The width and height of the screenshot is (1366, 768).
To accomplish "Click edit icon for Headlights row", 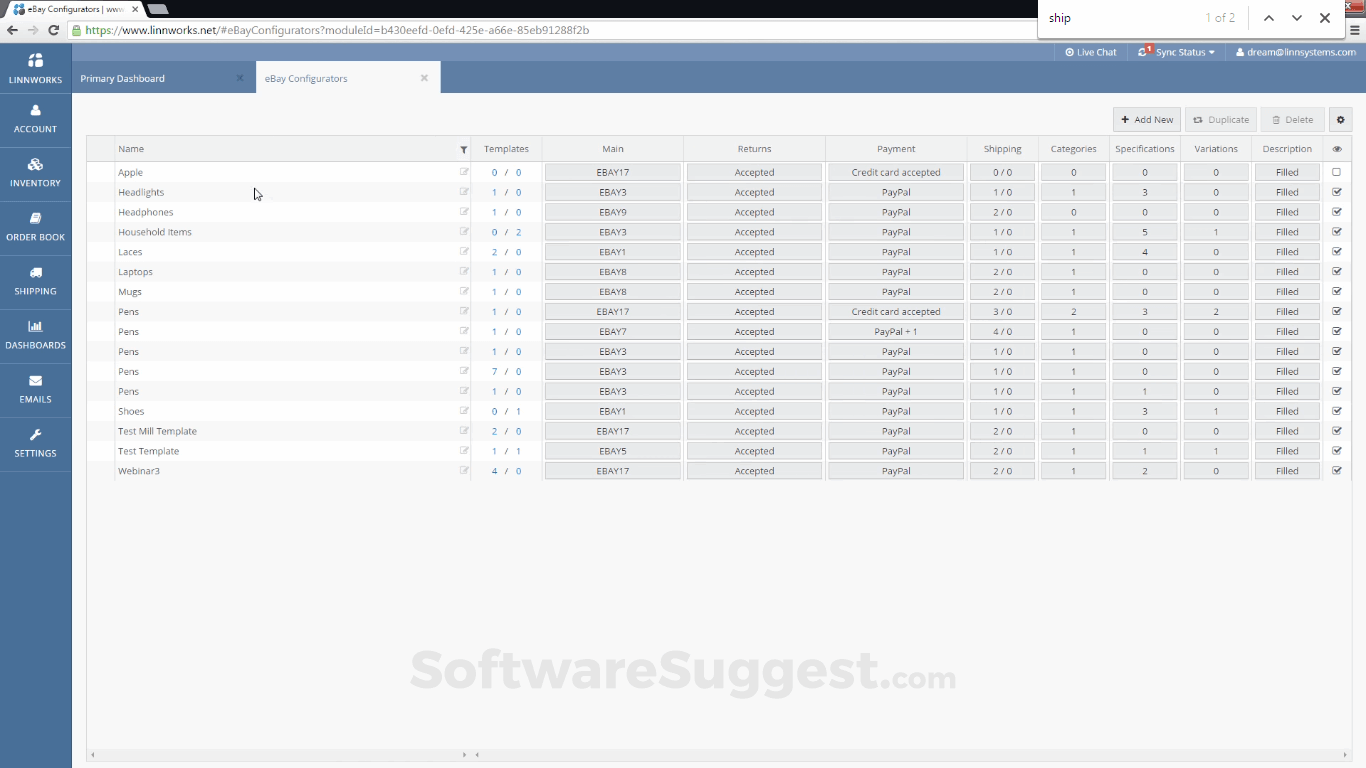I will pyautogui.click(x=464, y=192).
